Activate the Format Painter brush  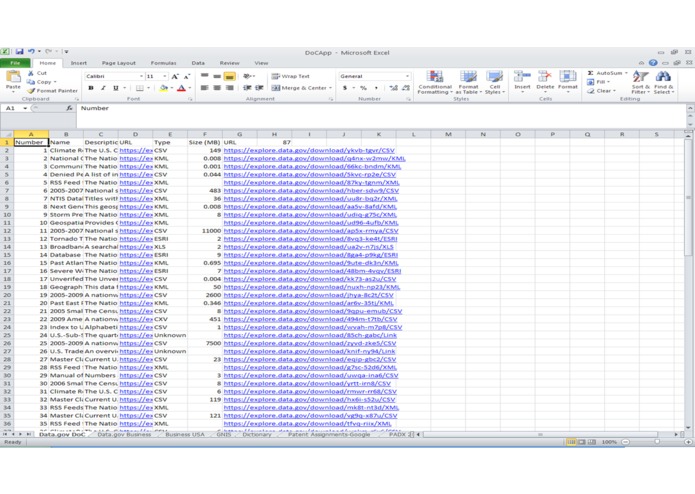click(31, 91)
